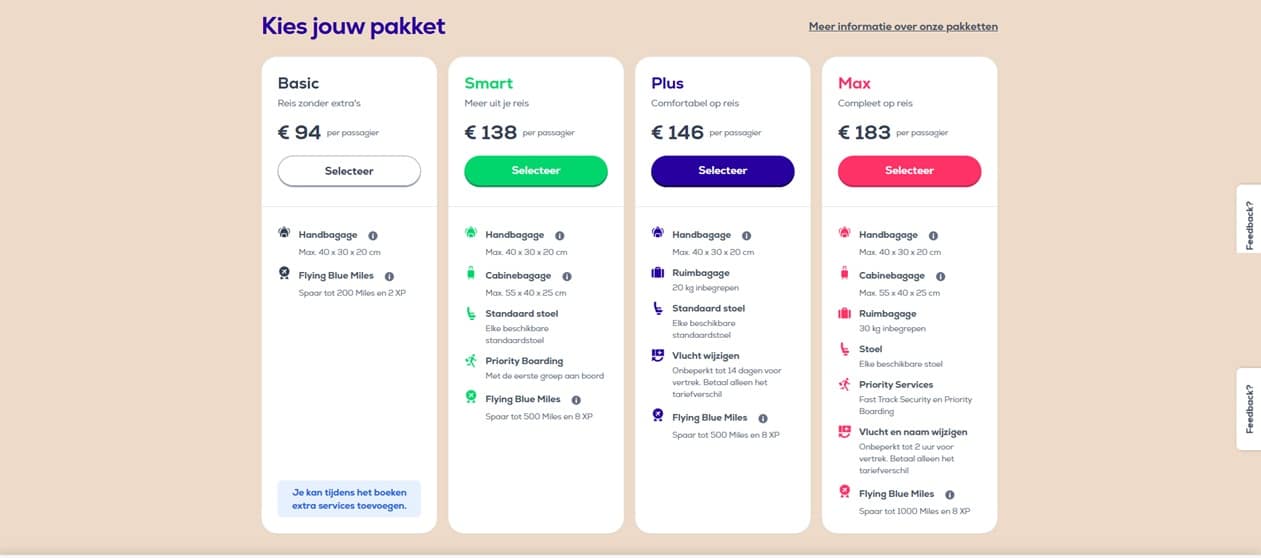Select the Plus package
Viewport: 1261px width, 558px height.
tap(723, 171)
